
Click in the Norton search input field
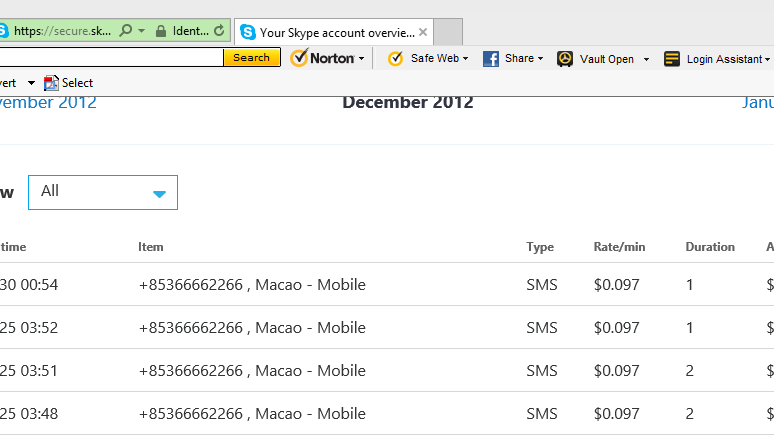point(110,58)
